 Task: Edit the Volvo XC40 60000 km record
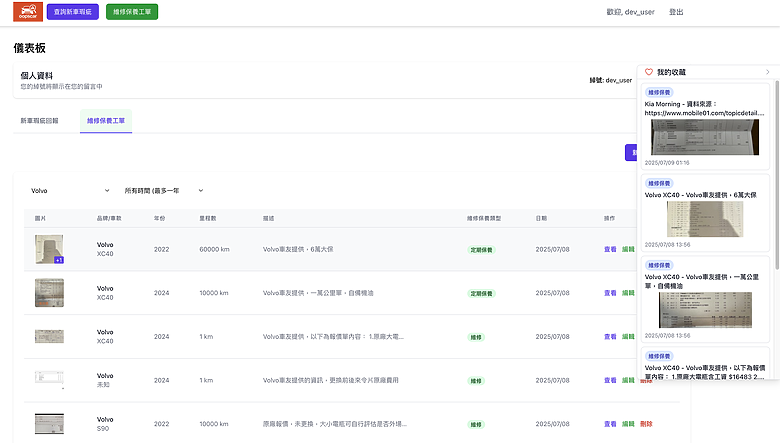[x=628, y=250]
